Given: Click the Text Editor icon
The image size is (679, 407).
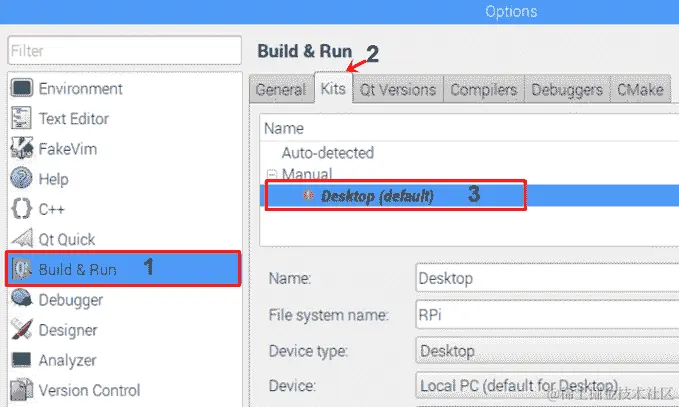Looking at the screenshot, I should (x=22, y=118).
